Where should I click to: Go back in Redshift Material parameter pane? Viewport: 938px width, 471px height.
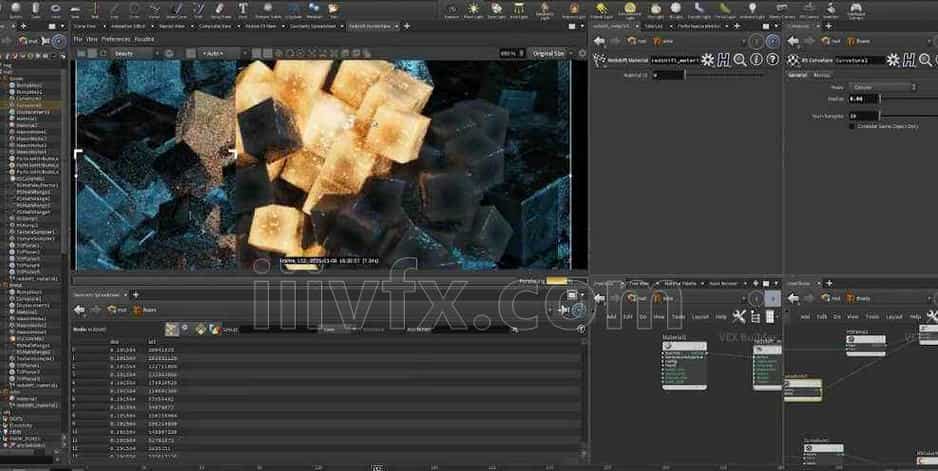(599, 41)
